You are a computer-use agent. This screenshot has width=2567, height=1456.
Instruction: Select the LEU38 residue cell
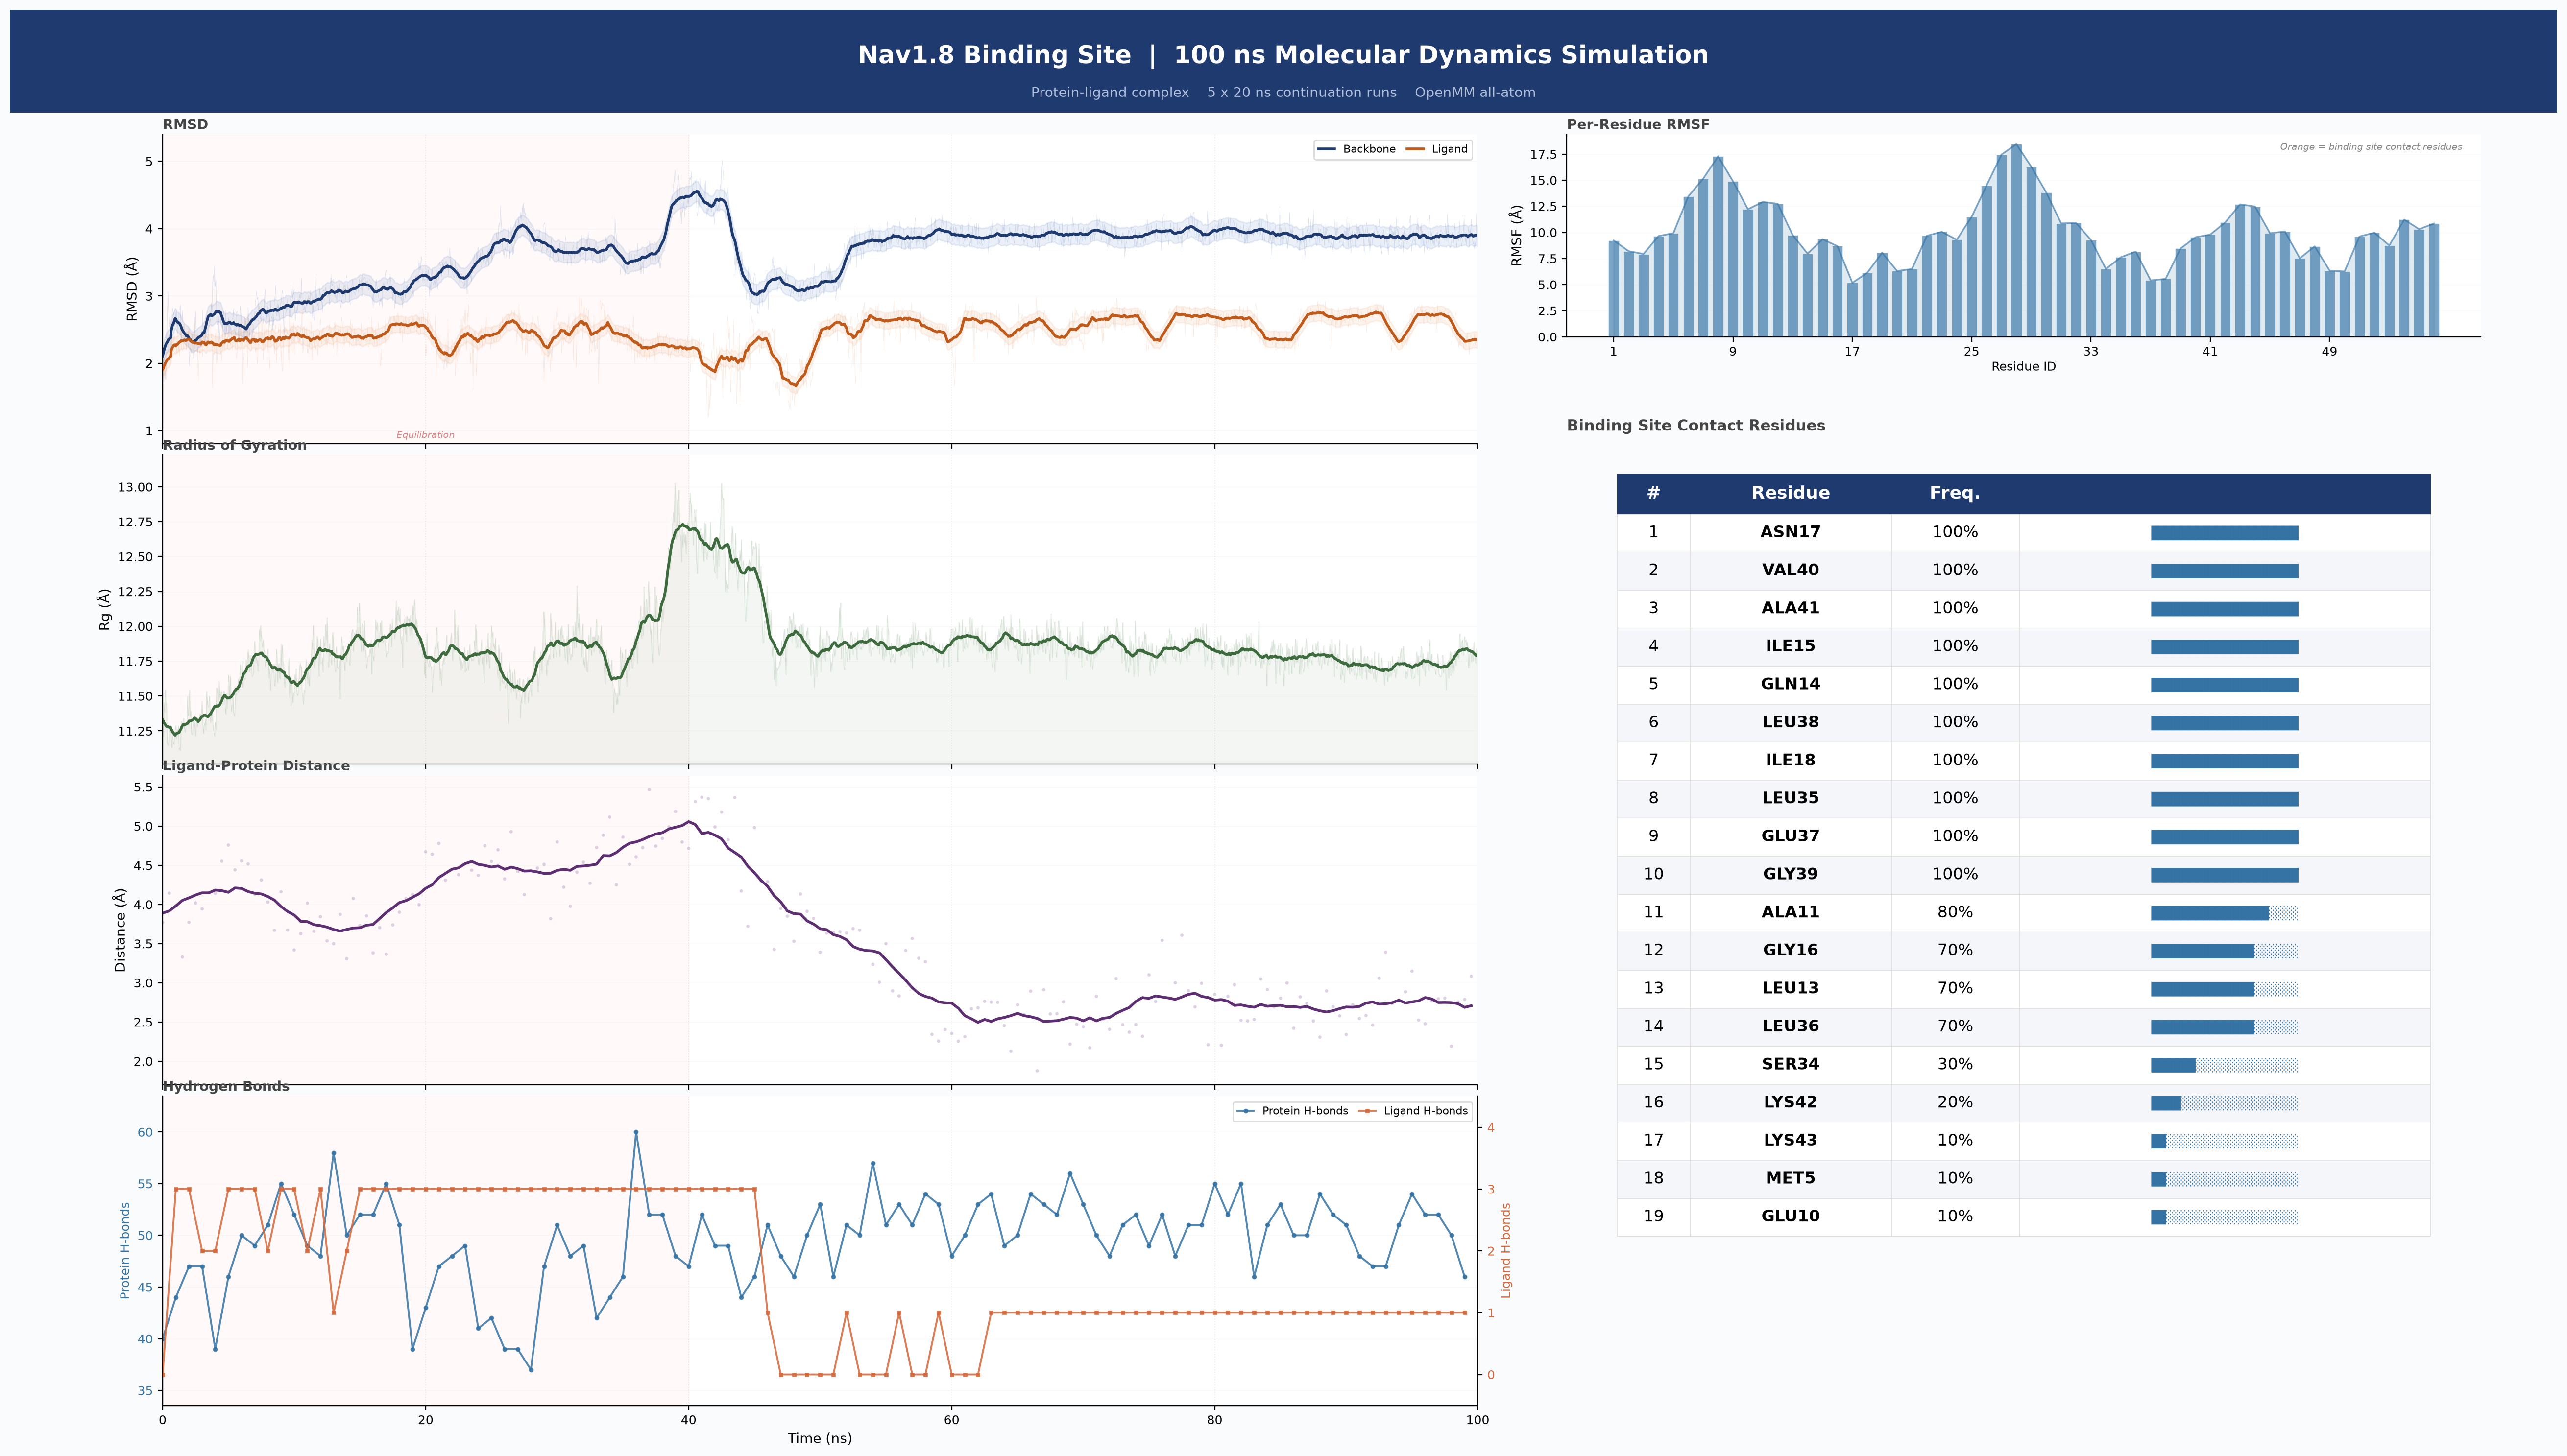(1790, 722)
